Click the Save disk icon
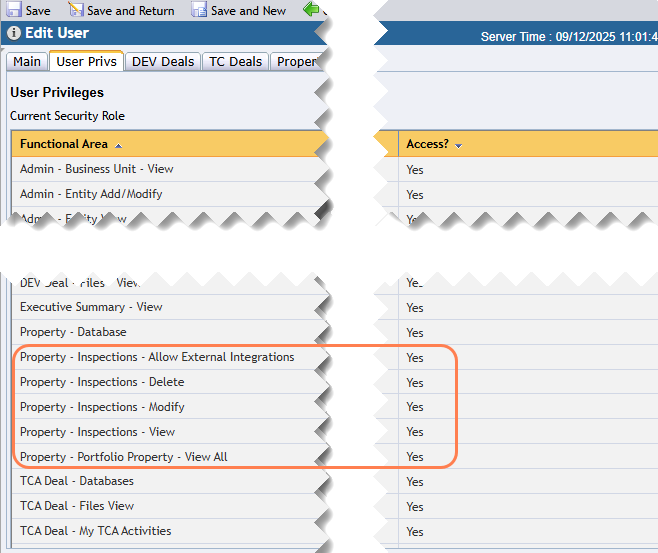The width and height of the screenshot is (658, 553). (x=12, y=10)
